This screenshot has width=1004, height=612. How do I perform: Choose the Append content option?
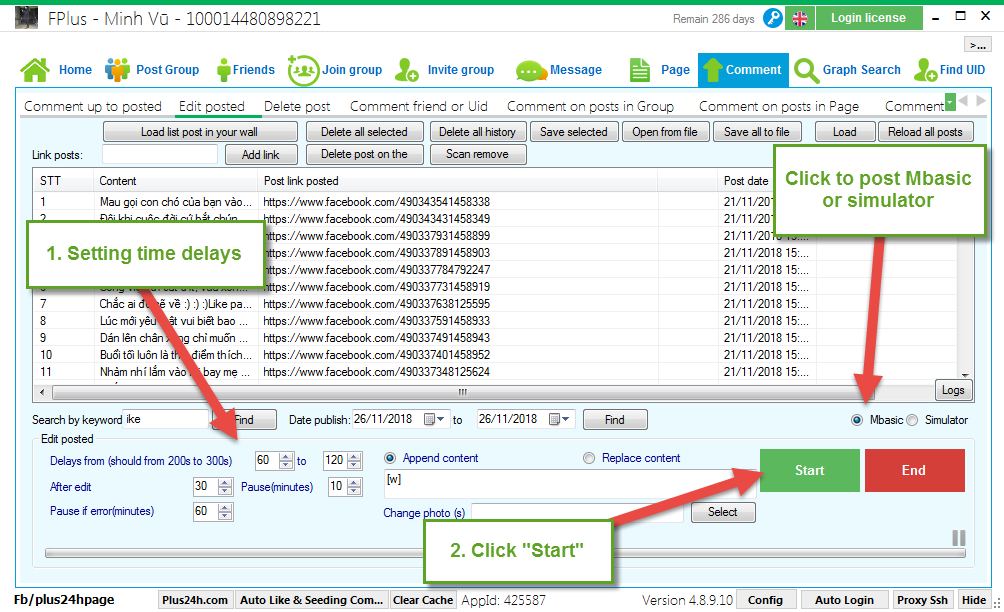pos(390,458)
